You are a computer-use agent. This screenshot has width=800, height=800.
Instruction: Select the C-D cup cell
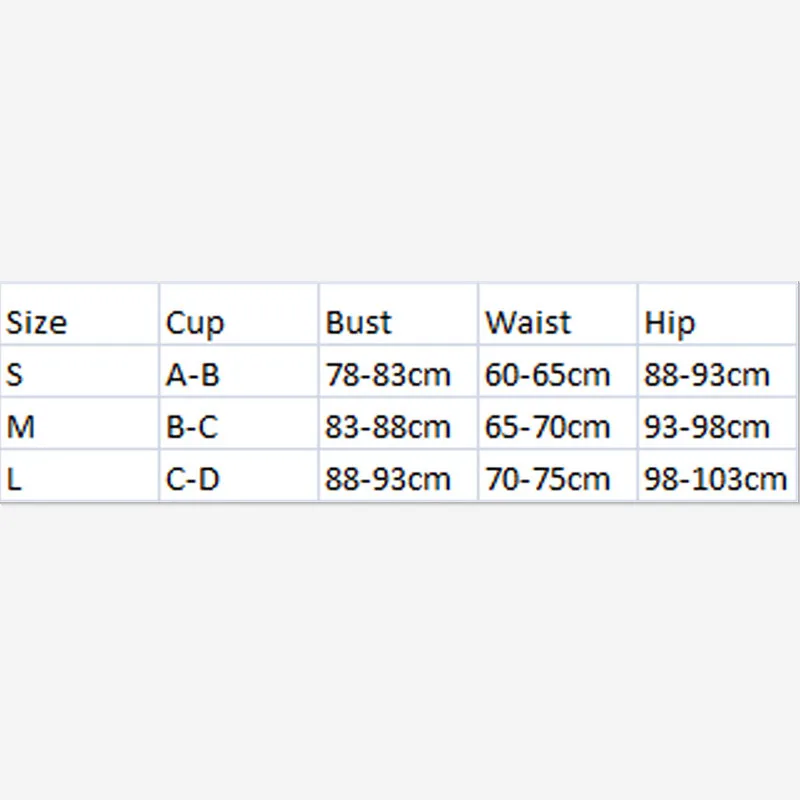click(239, 476)
